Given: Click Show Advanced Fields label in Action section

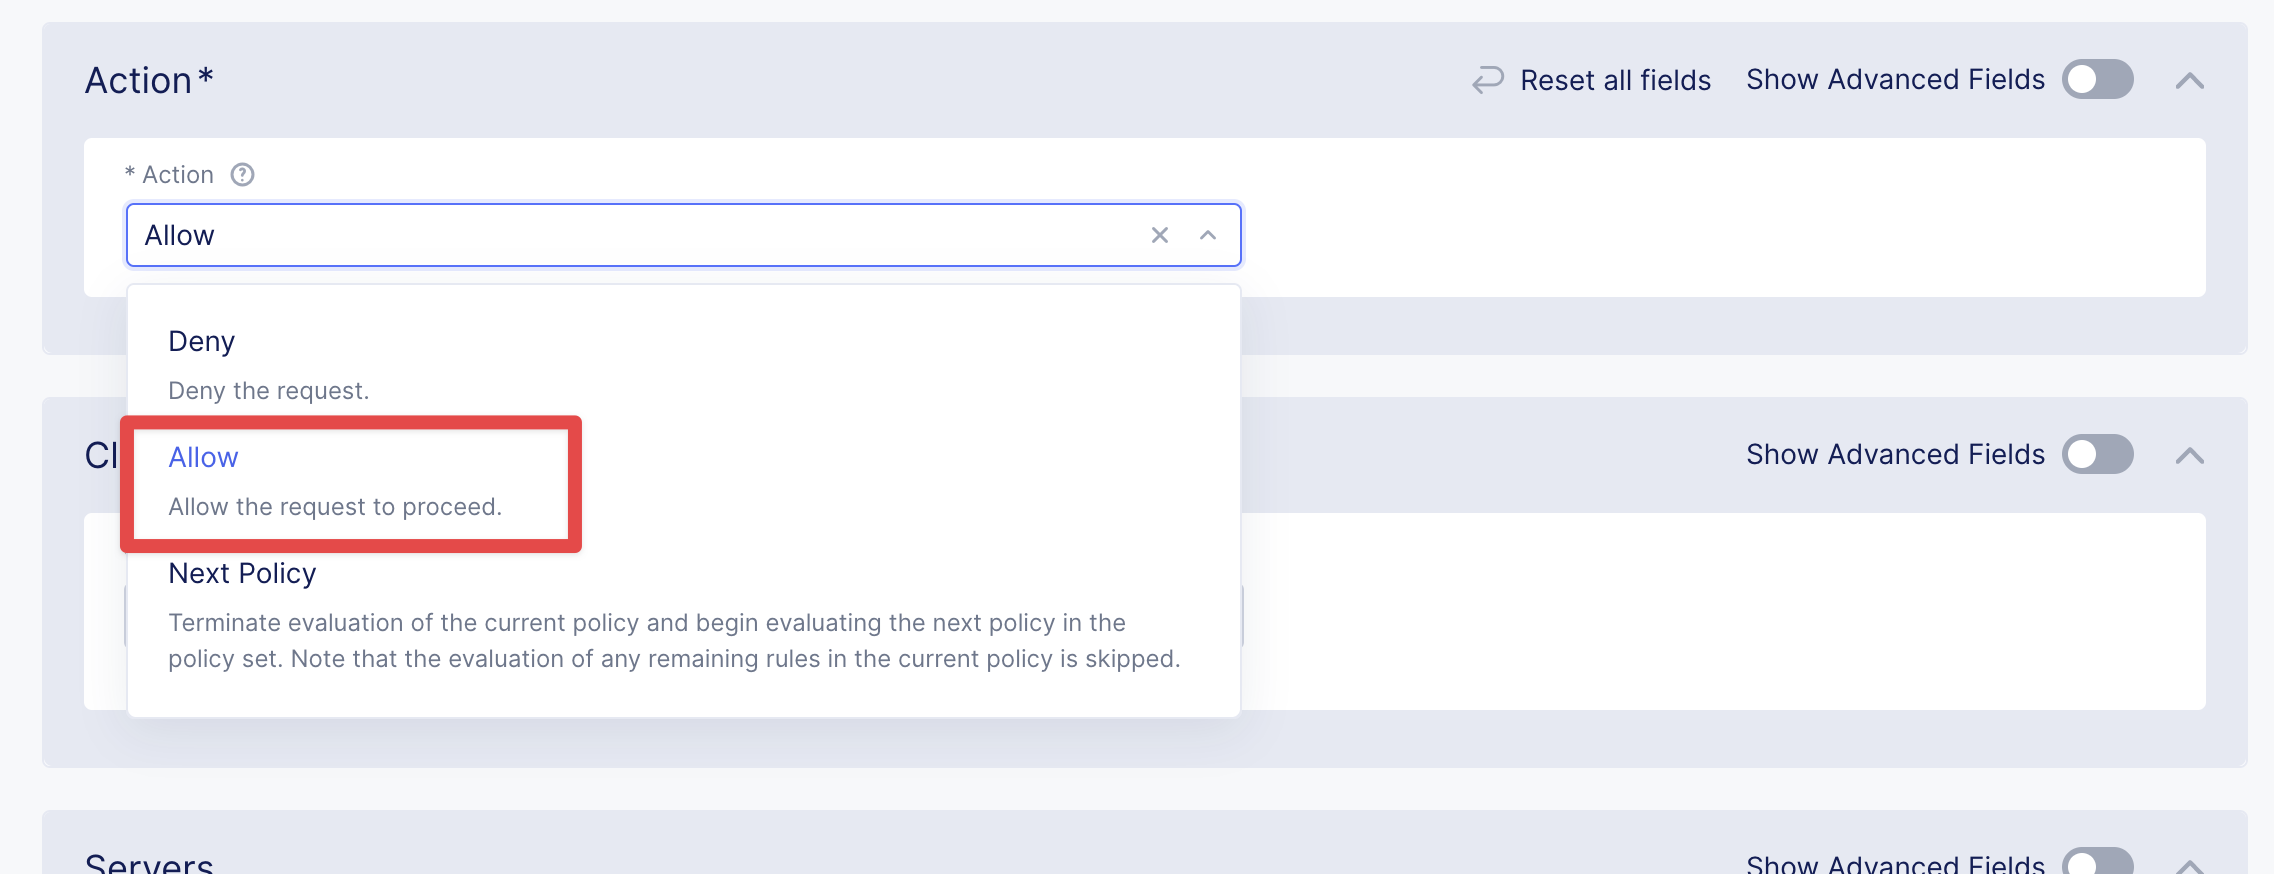Looking at the screenshot, I should (1895, 80).
